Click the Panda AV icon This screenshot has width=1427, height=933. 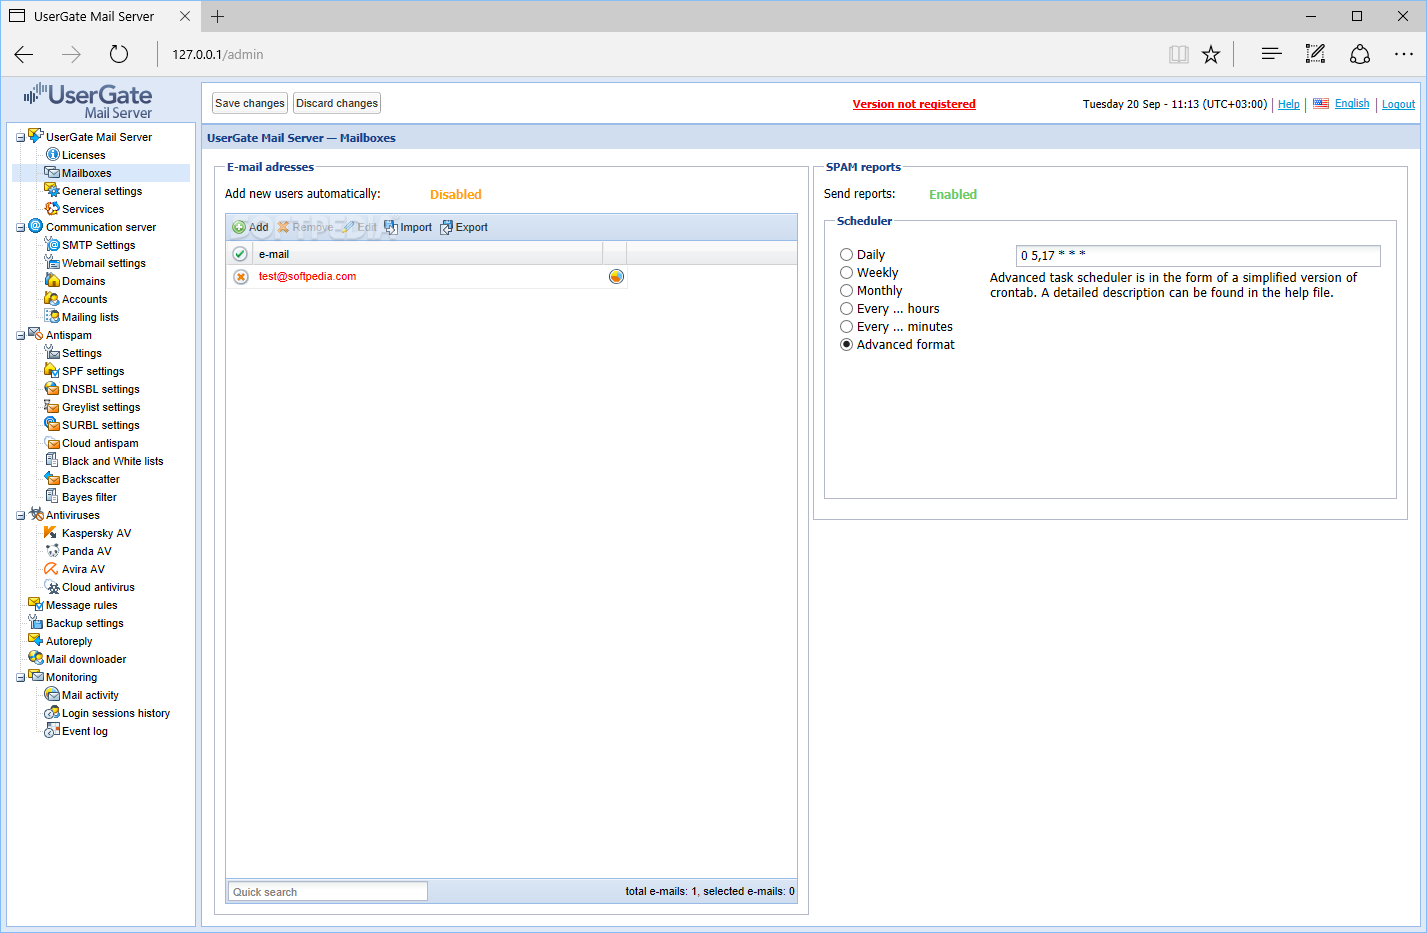click(x=52, y=550)
